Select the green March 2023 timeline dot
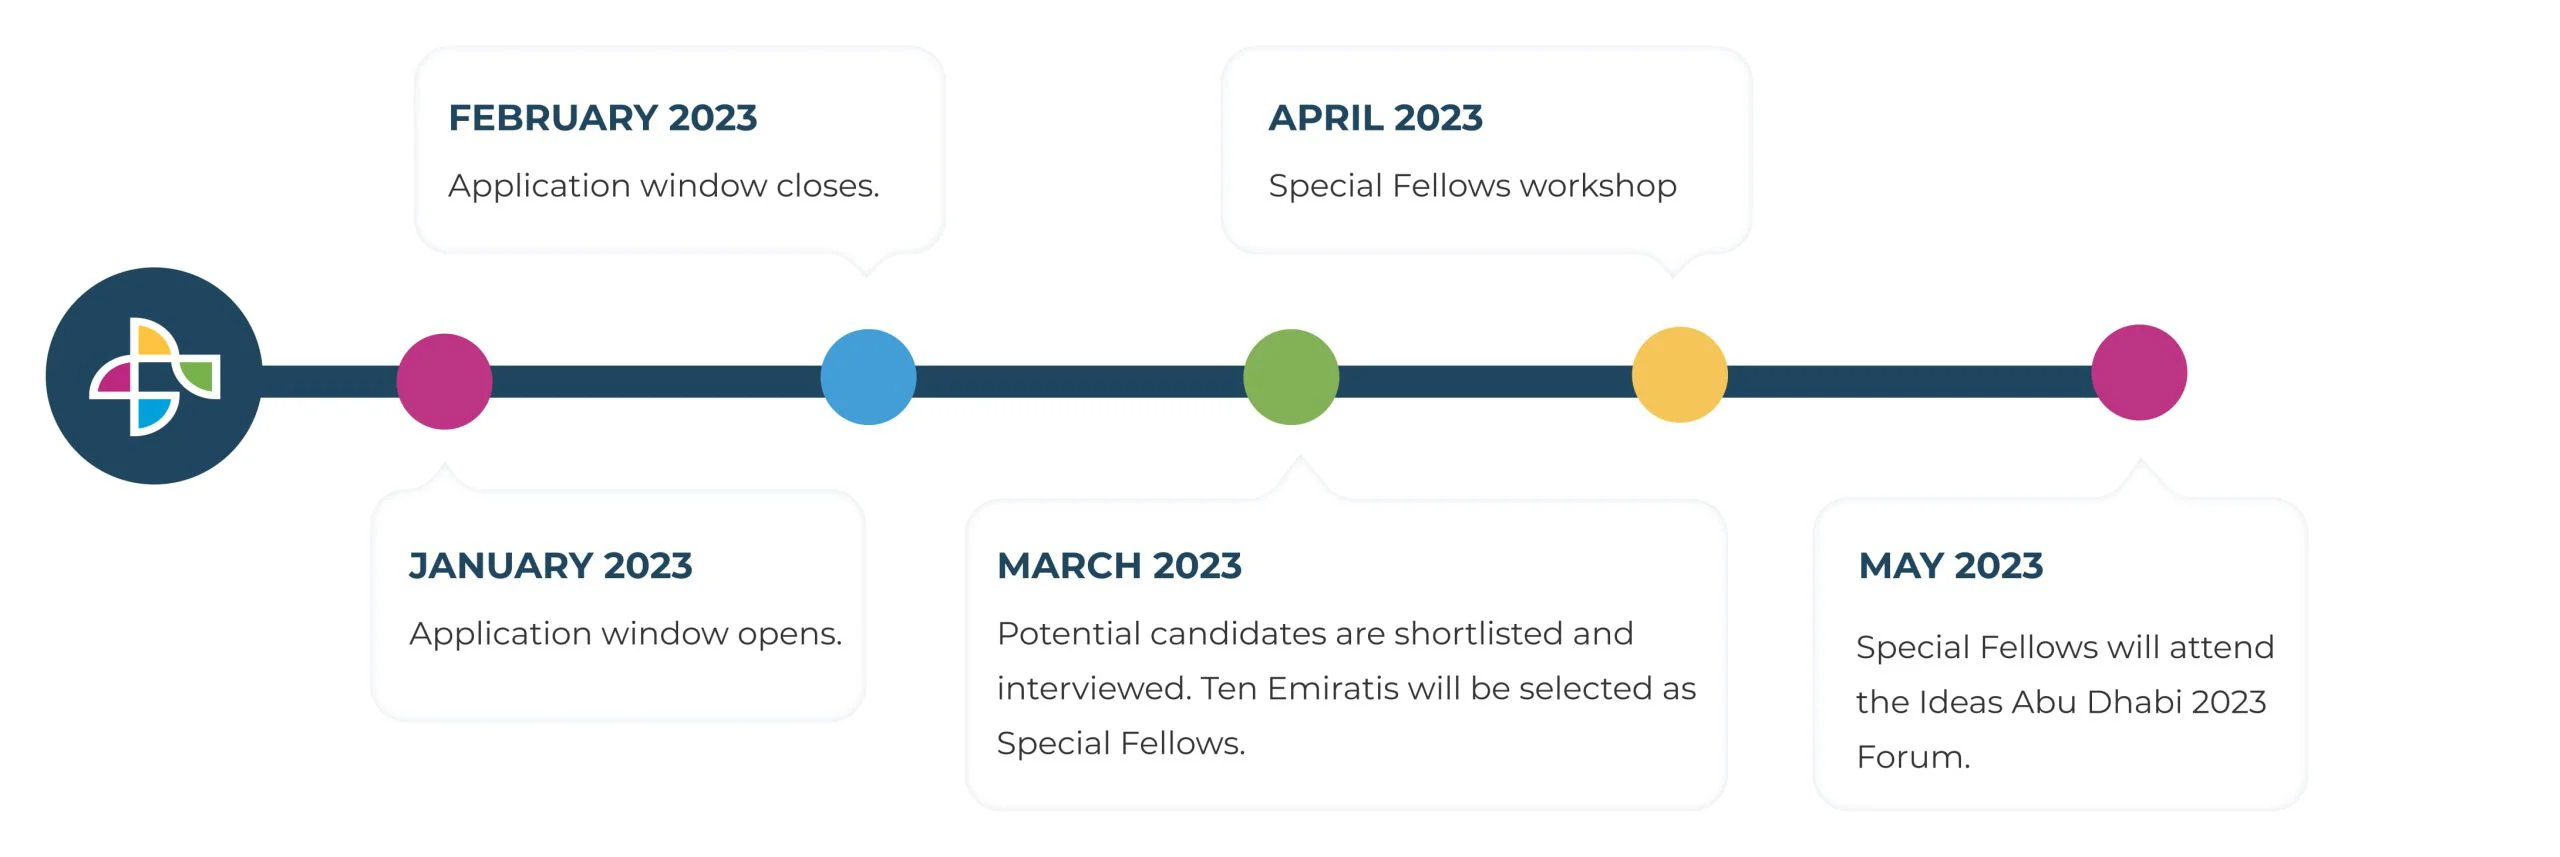This screenshot has height=857, width=2560. [x=1291, y=377]
